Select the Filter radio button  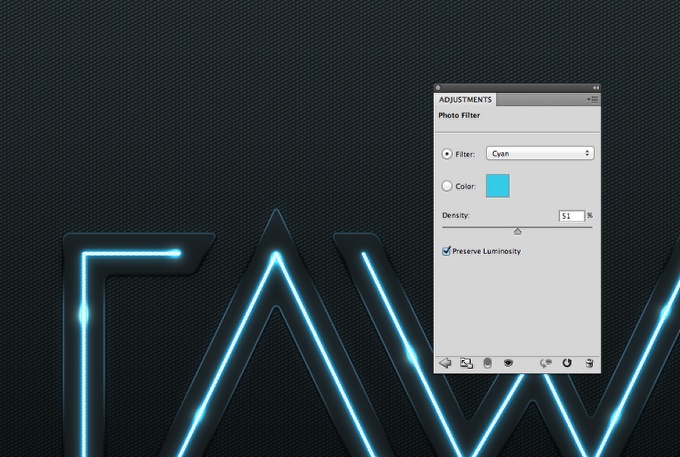coord(447,154)
